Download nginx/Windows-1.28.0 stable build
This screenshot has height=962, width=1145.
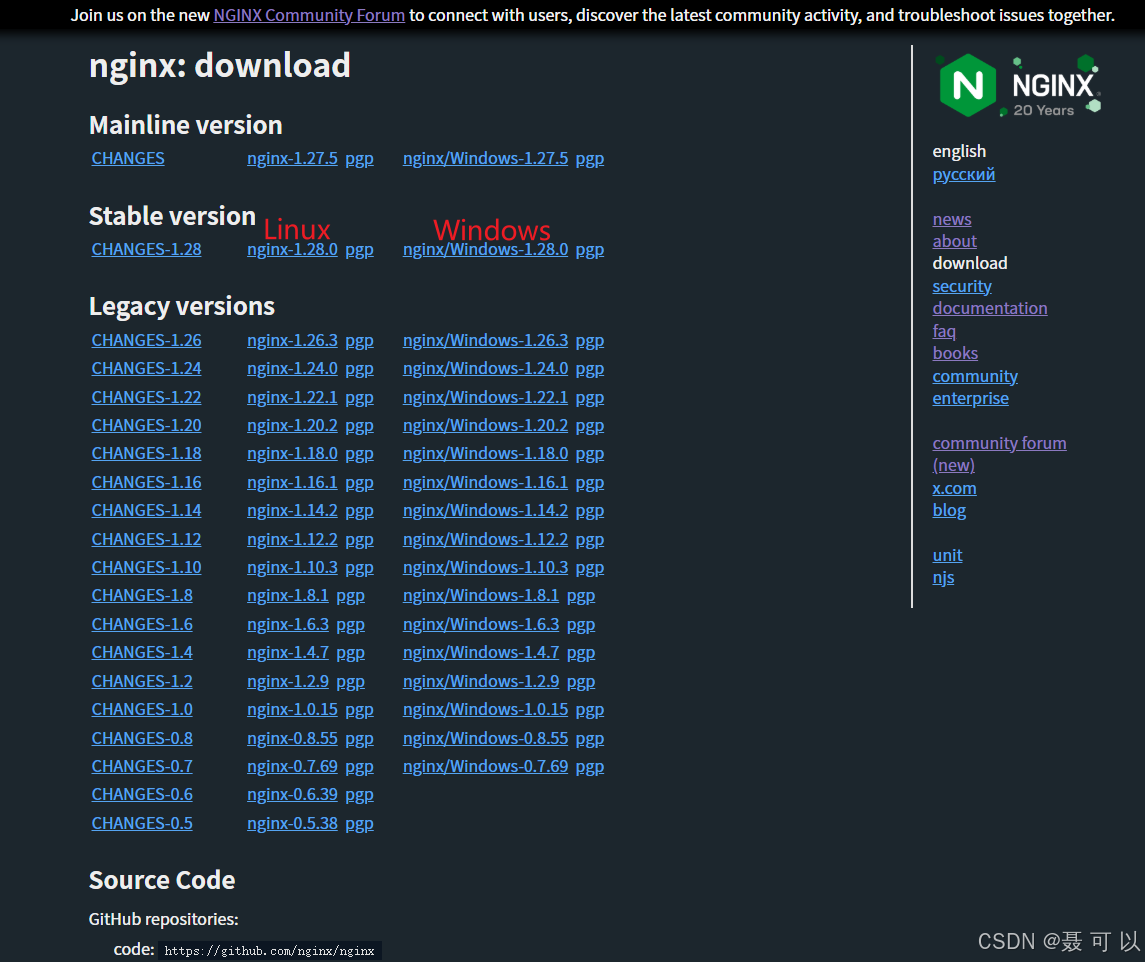(x=485, y=249)
